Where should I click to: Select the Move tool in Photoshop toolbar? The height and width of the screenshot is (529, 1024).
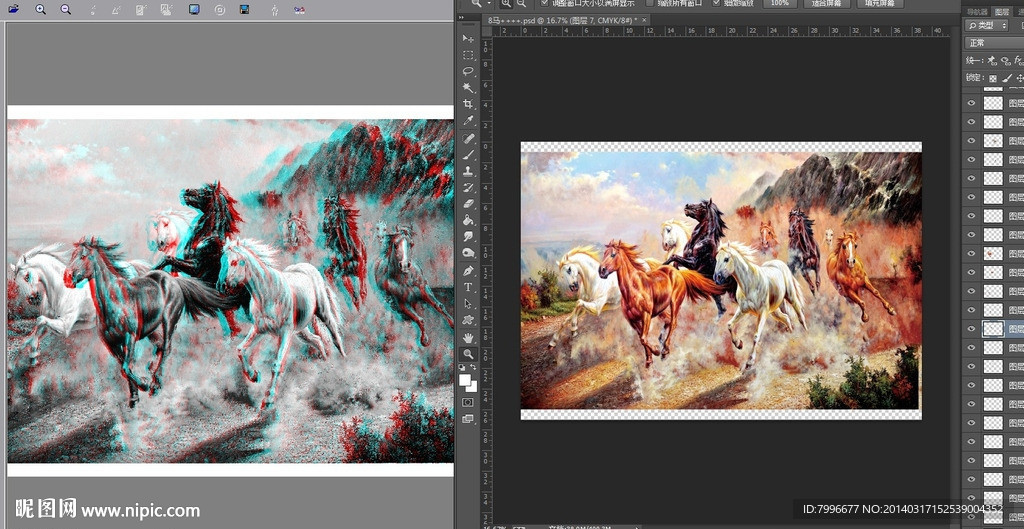click(468, 38)
